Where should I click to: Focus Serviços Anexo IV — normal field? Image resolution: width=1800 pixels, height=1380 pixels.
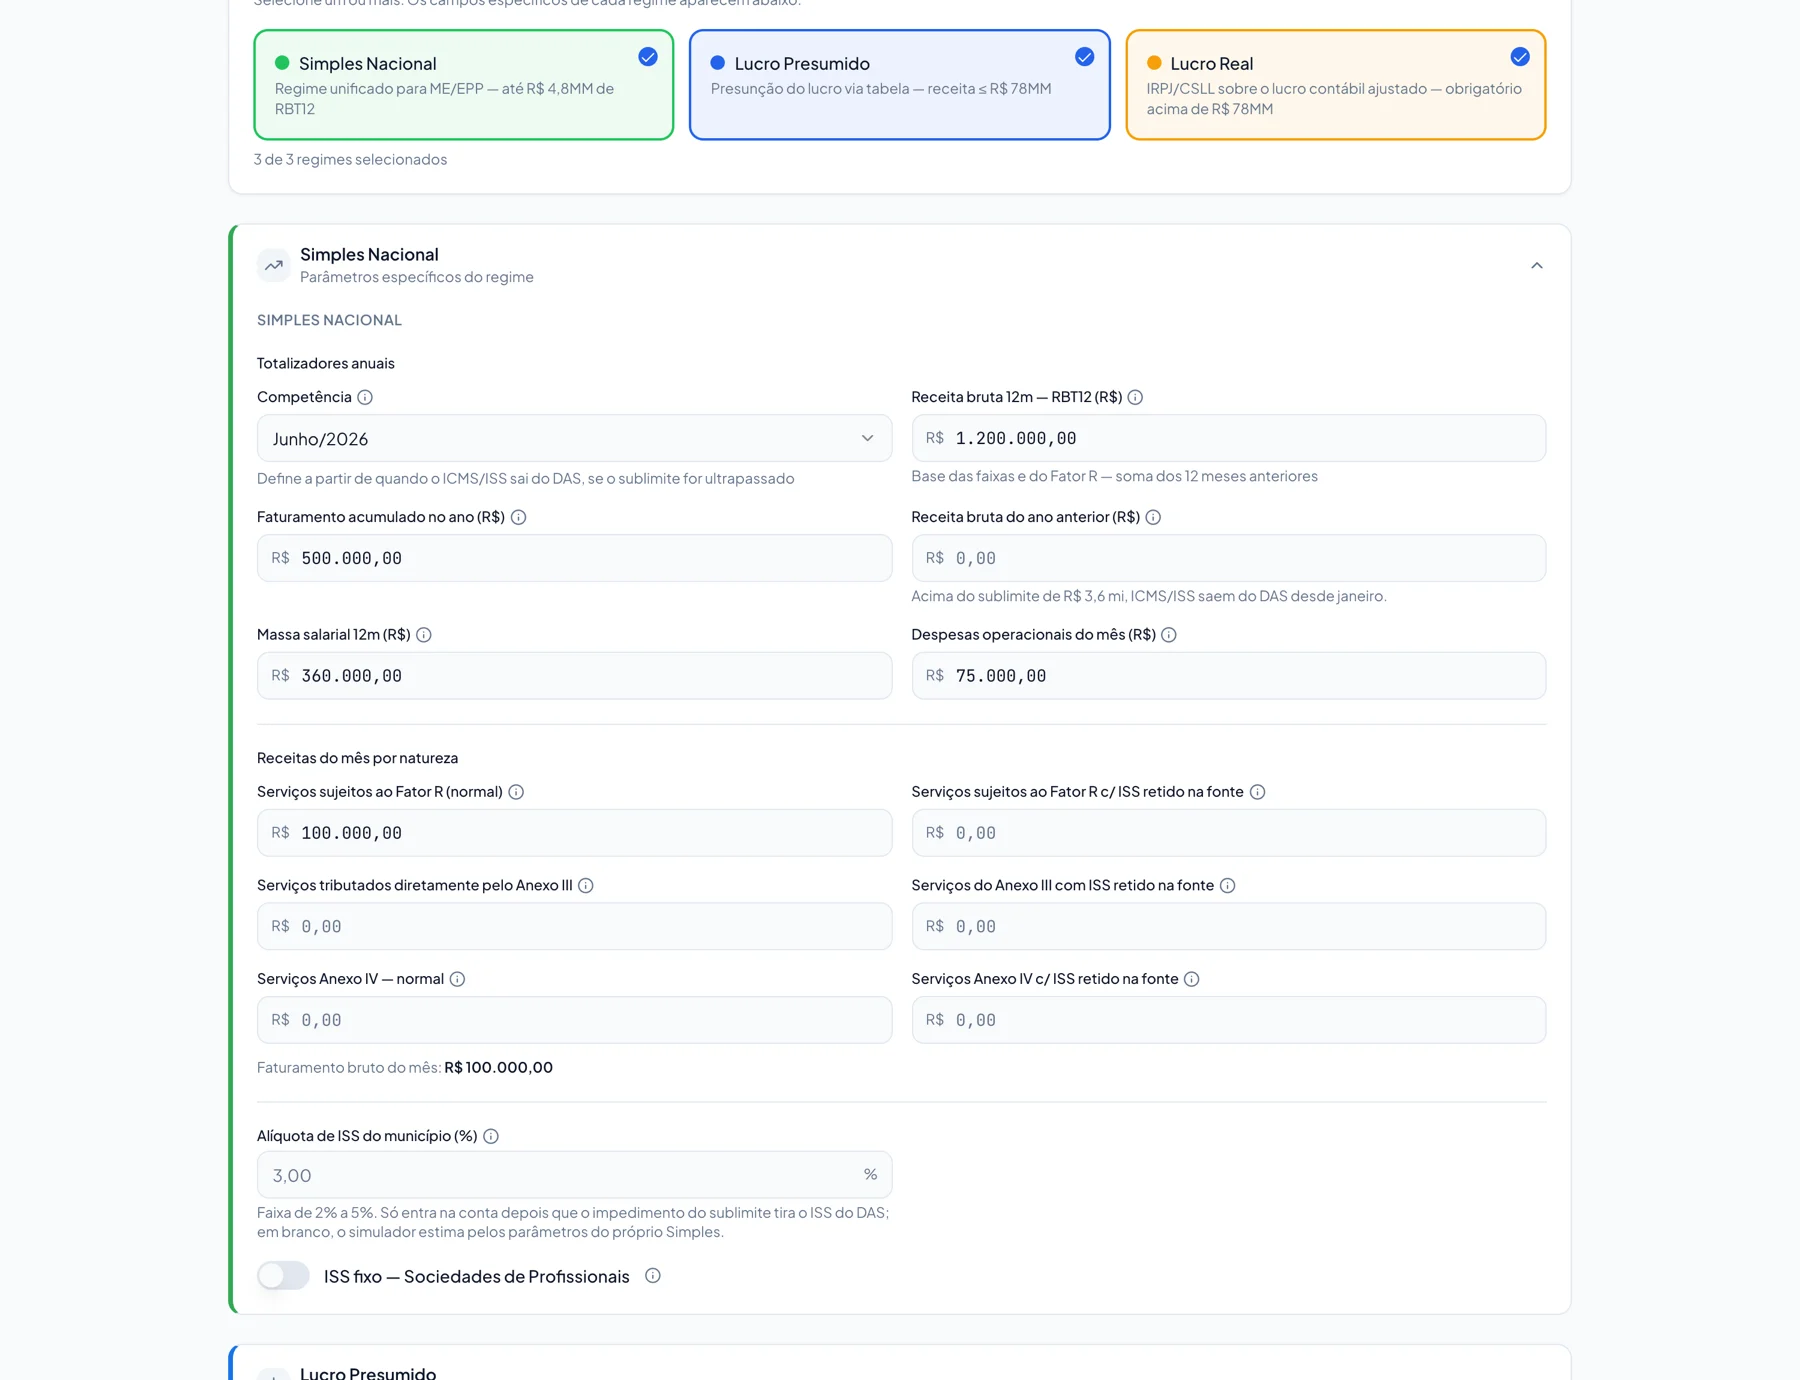click(x=574, y=1020)
